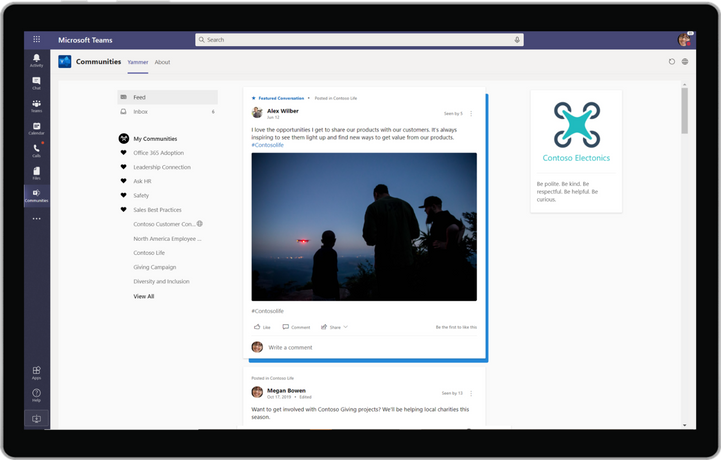Click Megan Bowen's avatar photo

click(x=257, y=392)
